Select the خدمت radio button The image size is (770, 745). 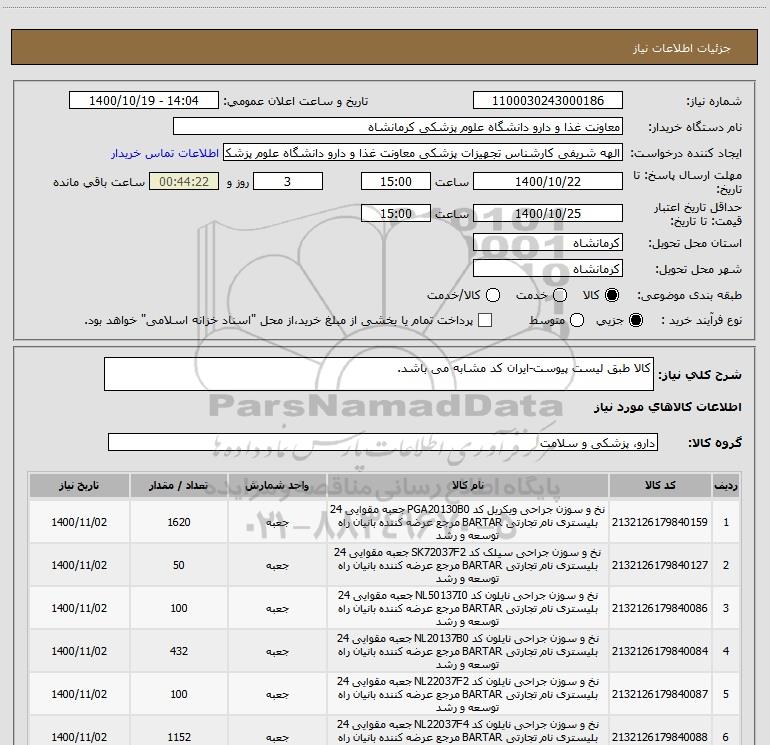pyautogui.click(x=560, y=295)
